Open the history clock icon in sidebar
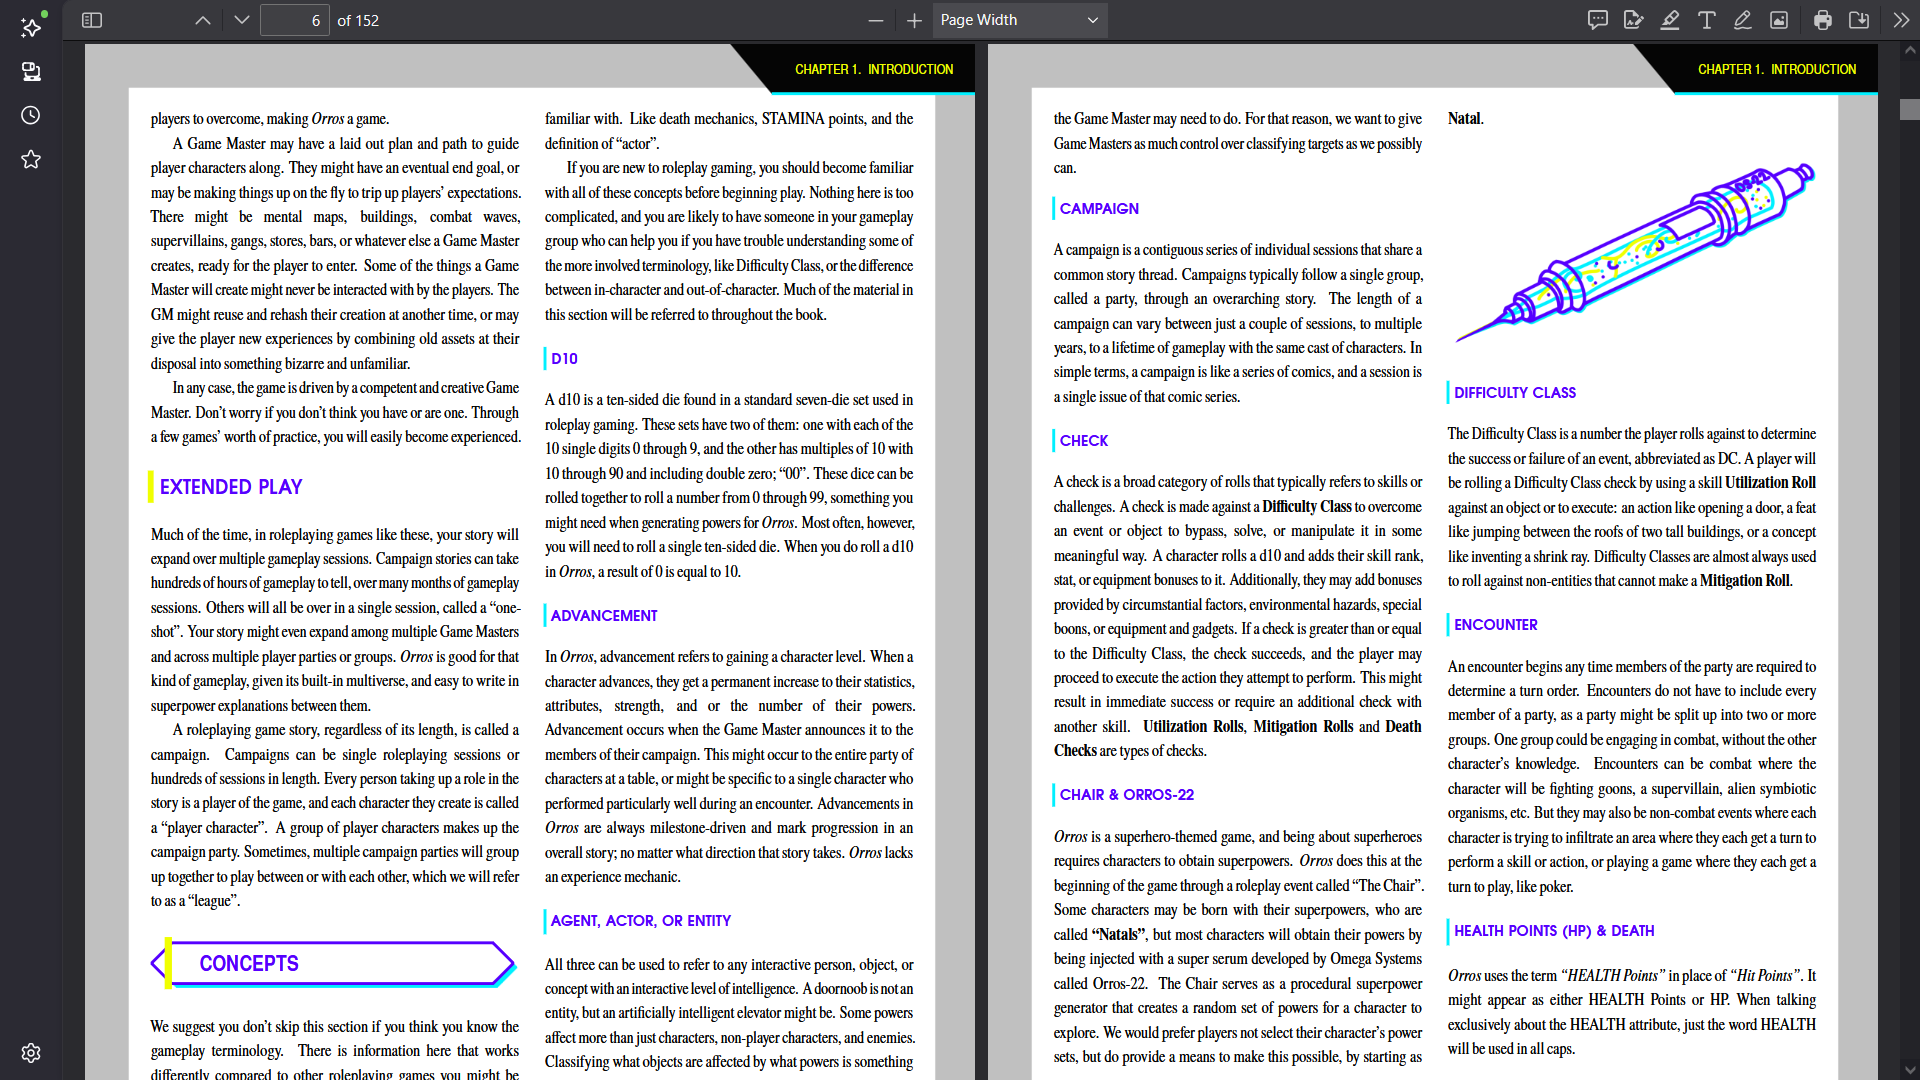 pyautogui.click(x=31, y=115)
